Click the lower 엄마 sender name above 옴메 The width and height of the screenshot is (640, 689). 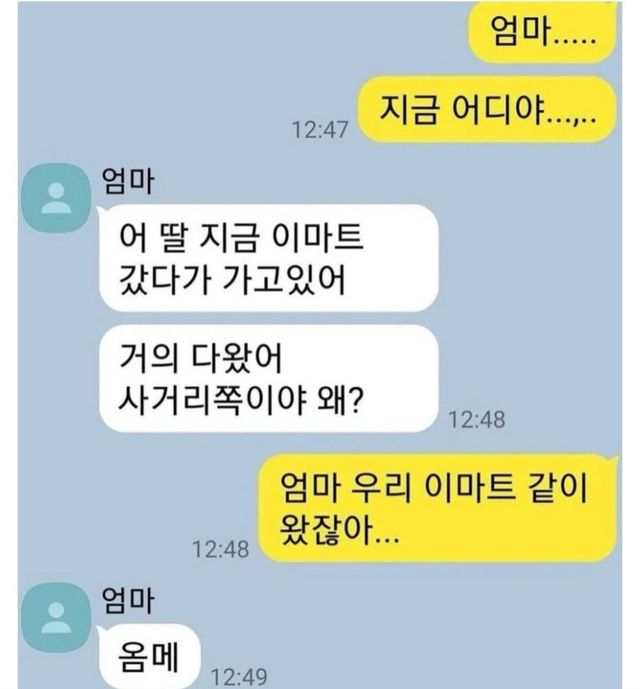pos(128,600)
